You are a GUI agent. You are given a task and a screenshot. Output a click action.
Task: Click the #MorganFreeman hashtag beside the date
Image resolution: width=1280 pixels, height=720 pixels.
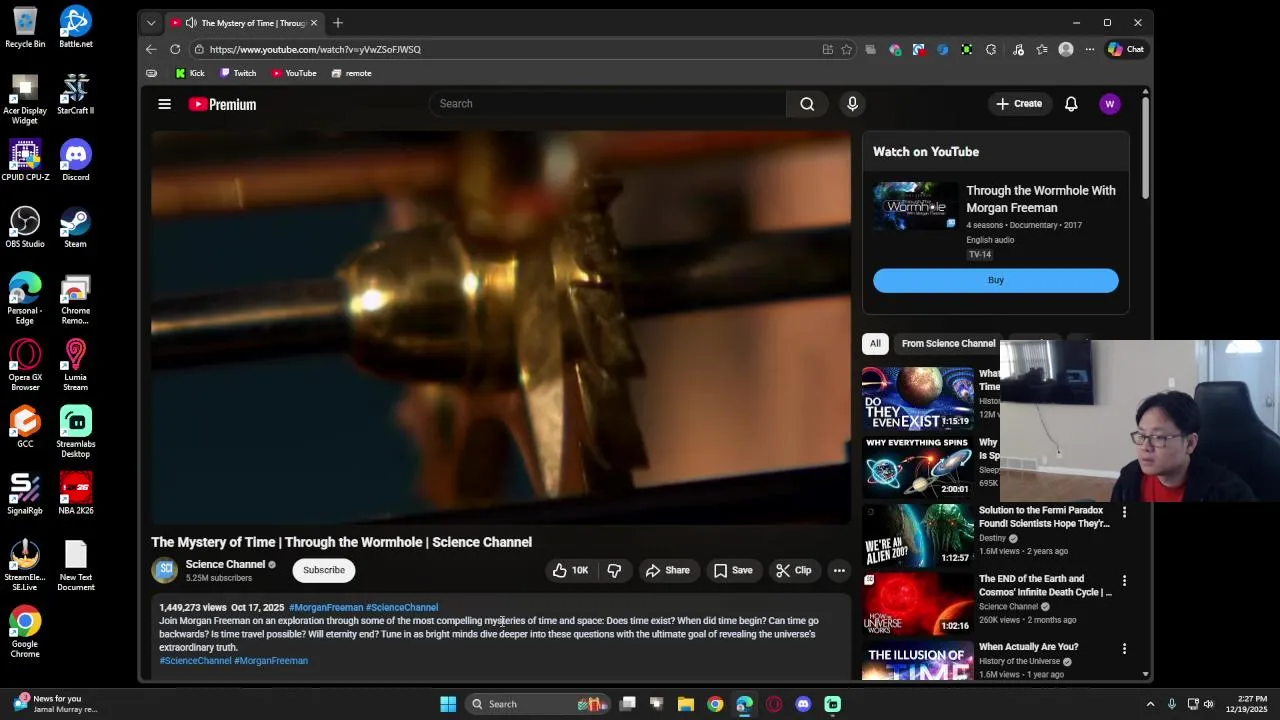point(326,607)
